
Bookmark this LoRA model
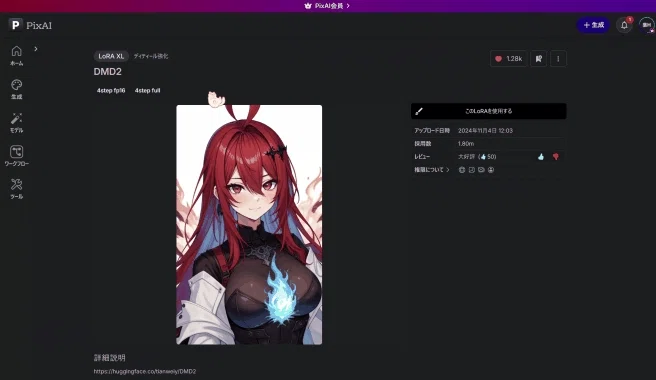coord(539,59)
